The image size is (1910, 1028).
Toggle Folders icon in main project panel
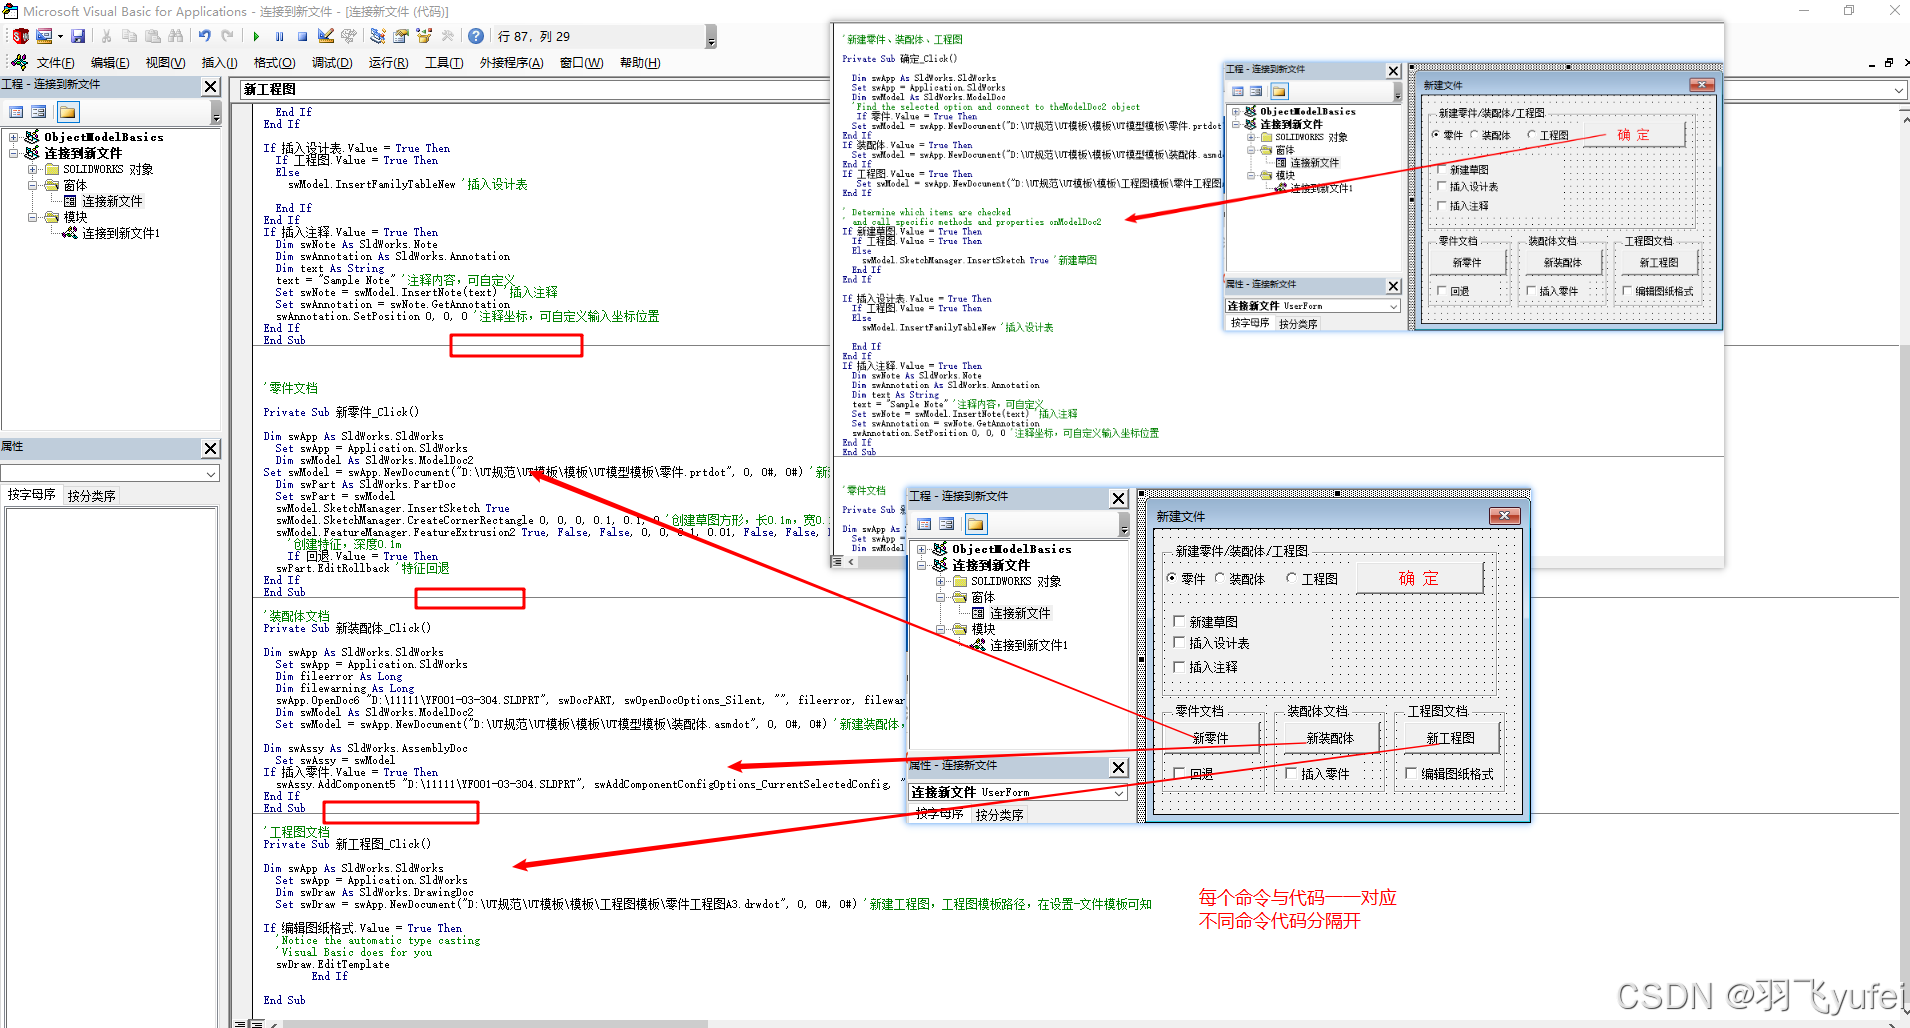67,112
